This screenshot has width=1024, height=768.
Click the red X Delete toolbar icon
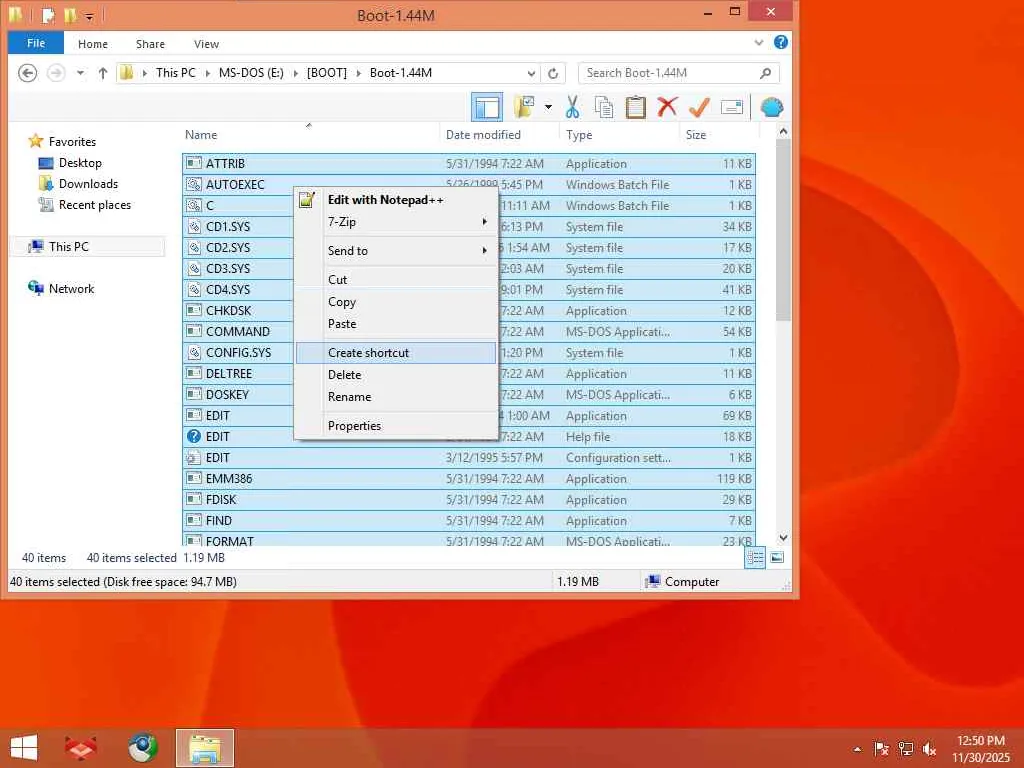coord(667,107)
